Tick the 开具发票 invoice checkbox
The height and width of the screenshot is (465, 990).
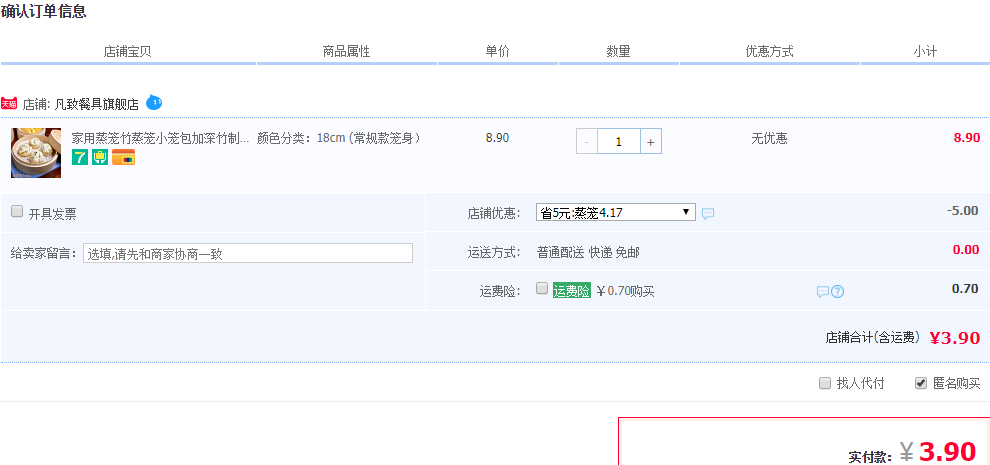(17, 212)
